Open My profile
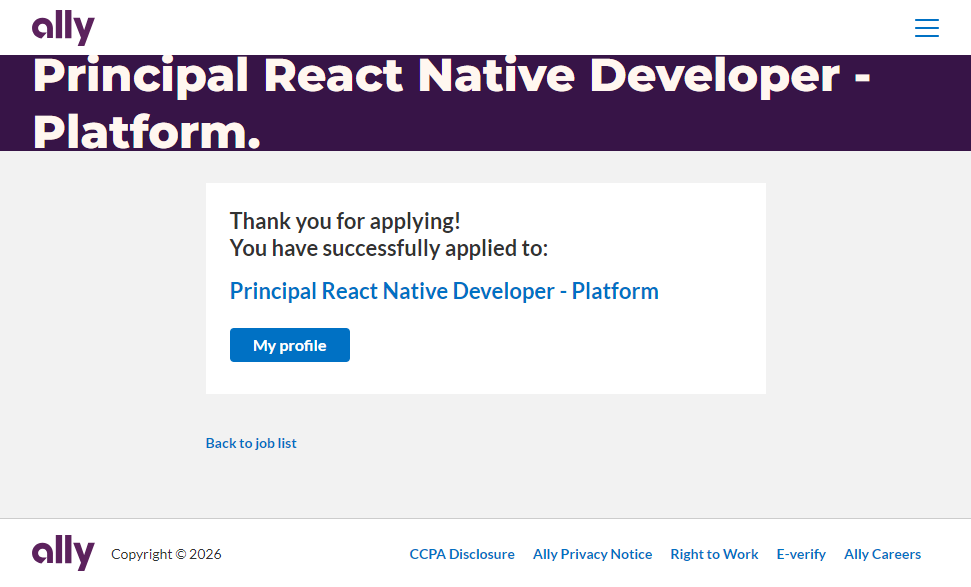The width and height of the screenshot is (971, 587). pyautogui.click(x=289, y=345)
